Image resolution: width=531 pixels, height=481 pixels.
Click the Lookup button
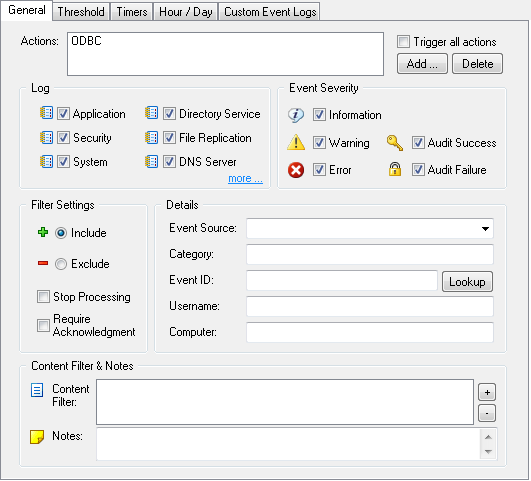tap(467, 281)
